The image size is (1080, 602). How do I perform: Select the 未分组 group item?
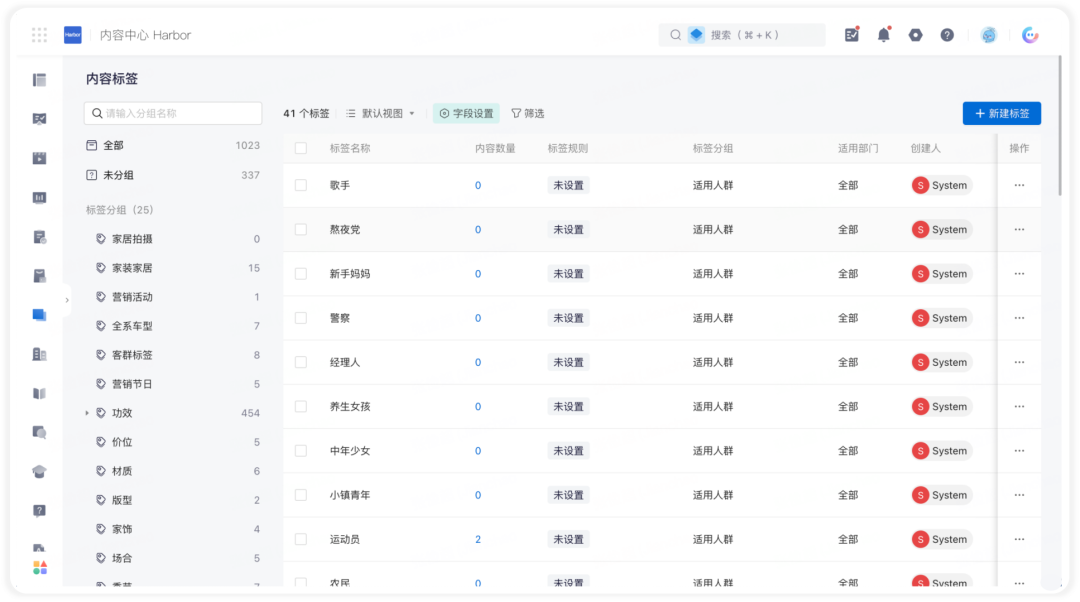pyautogui.click(x=172, y=175)
